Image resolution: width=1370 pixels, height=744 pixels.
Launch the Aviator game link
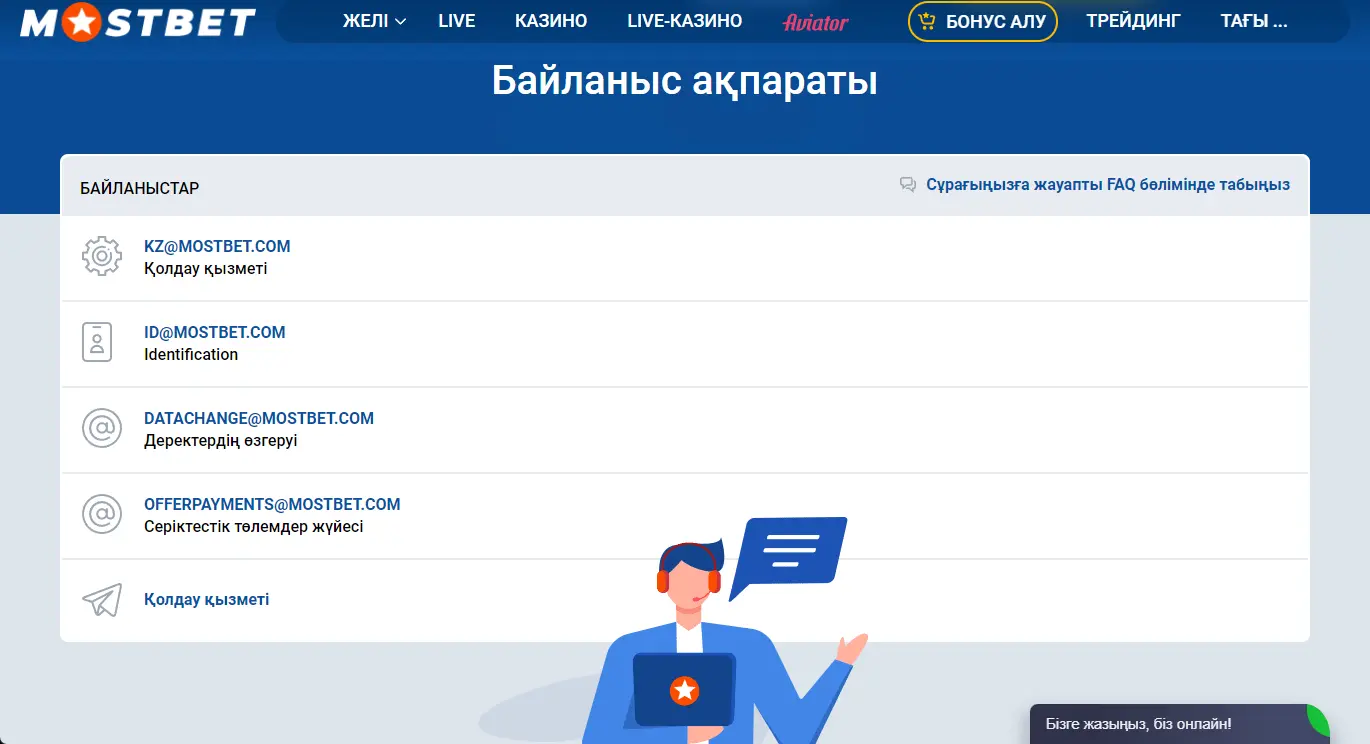coord(815,22)
